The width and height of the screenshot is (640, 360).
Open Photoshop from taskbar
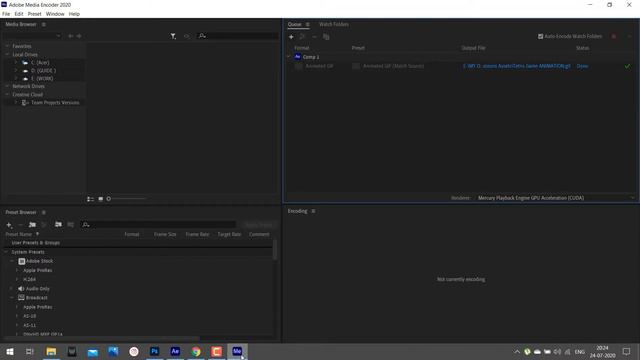click(x=154, y=351)
